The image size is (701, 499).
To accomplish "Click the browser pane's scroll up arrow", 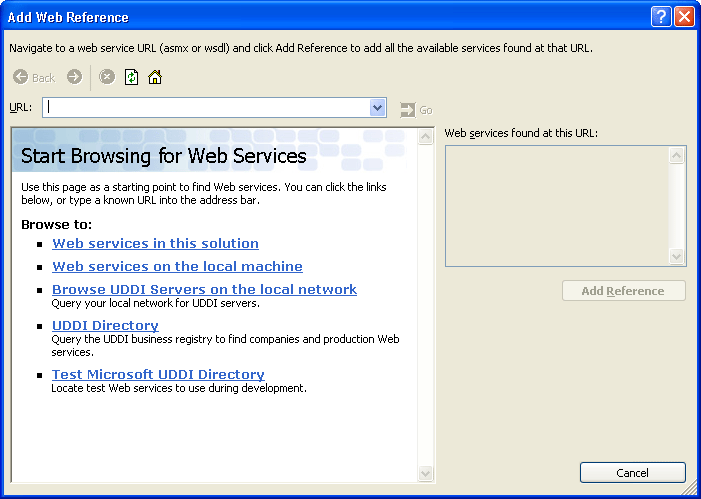I will 425,136.
